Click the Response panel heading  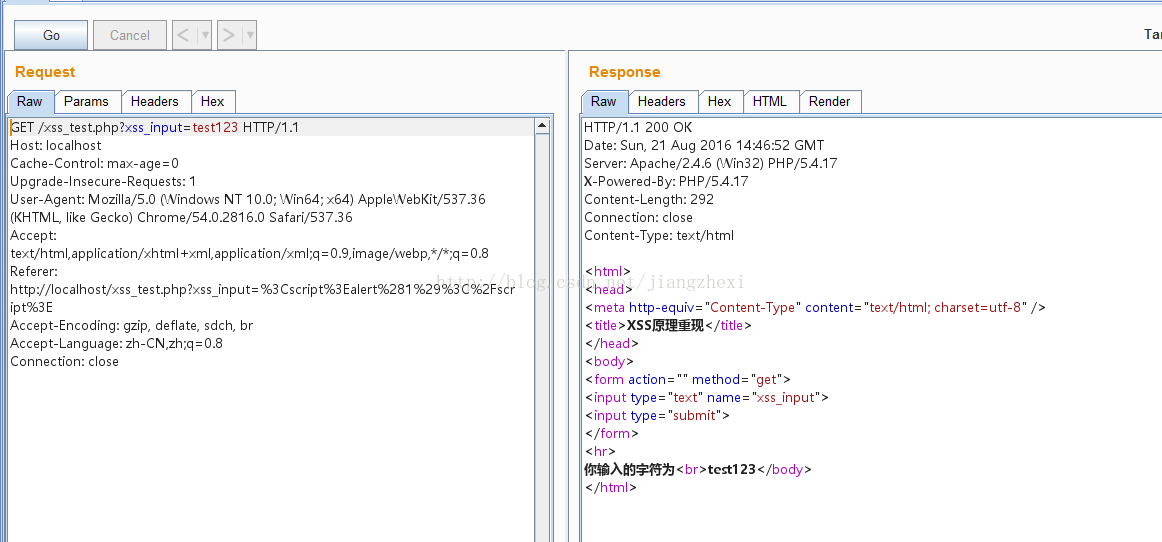click(x=624, y=72)
